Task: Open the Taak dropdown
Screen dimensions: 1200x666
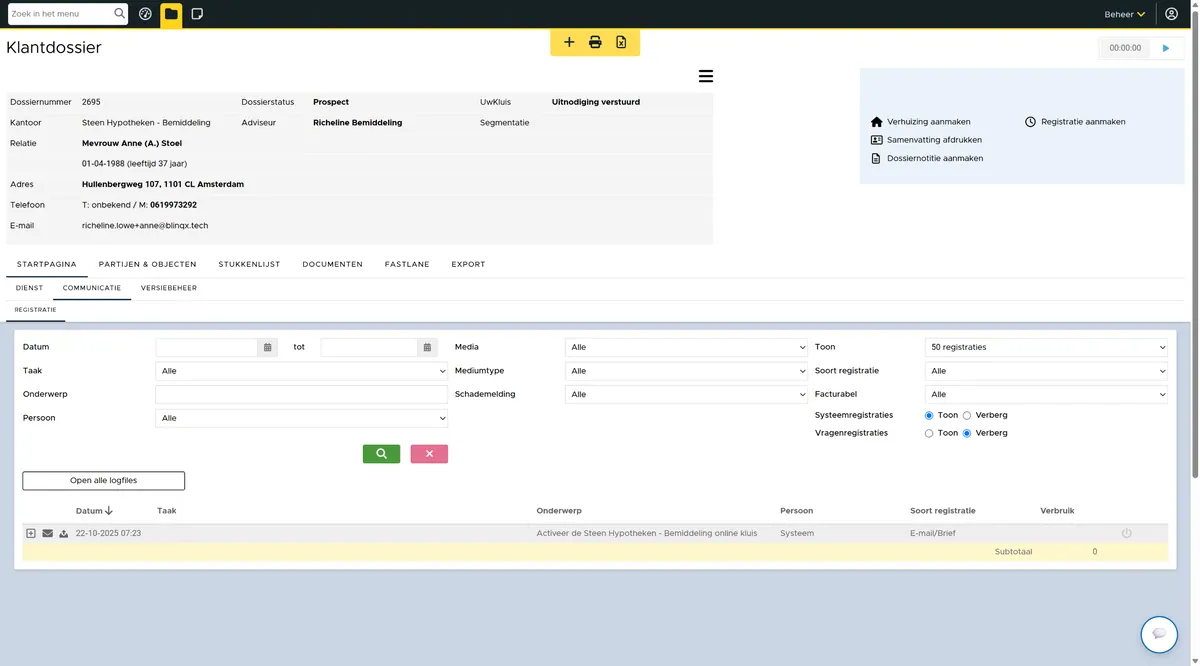Action: pos(301,371)
